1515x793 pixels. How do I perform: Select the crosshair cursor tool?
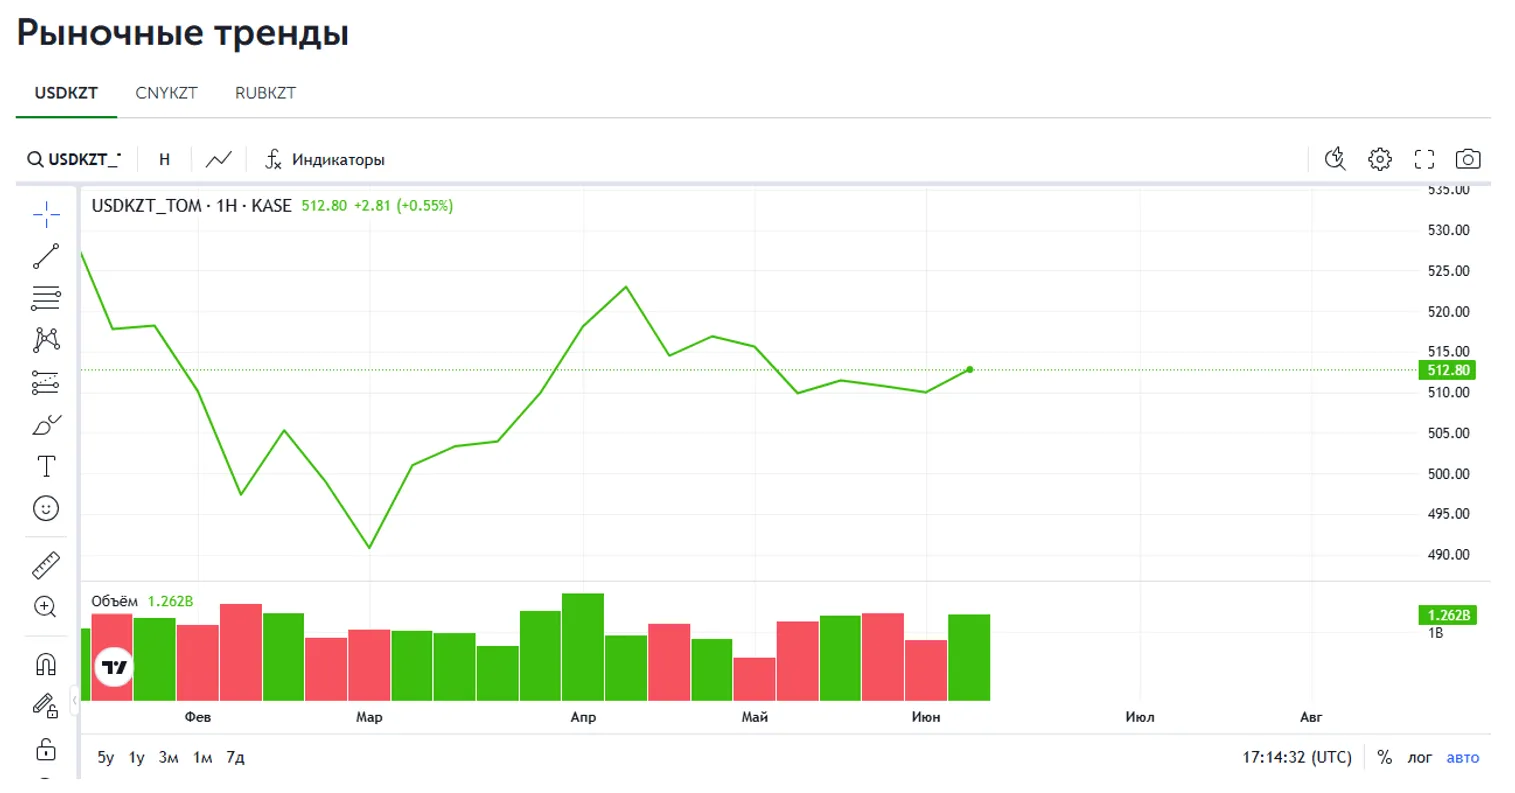(46, 214)
